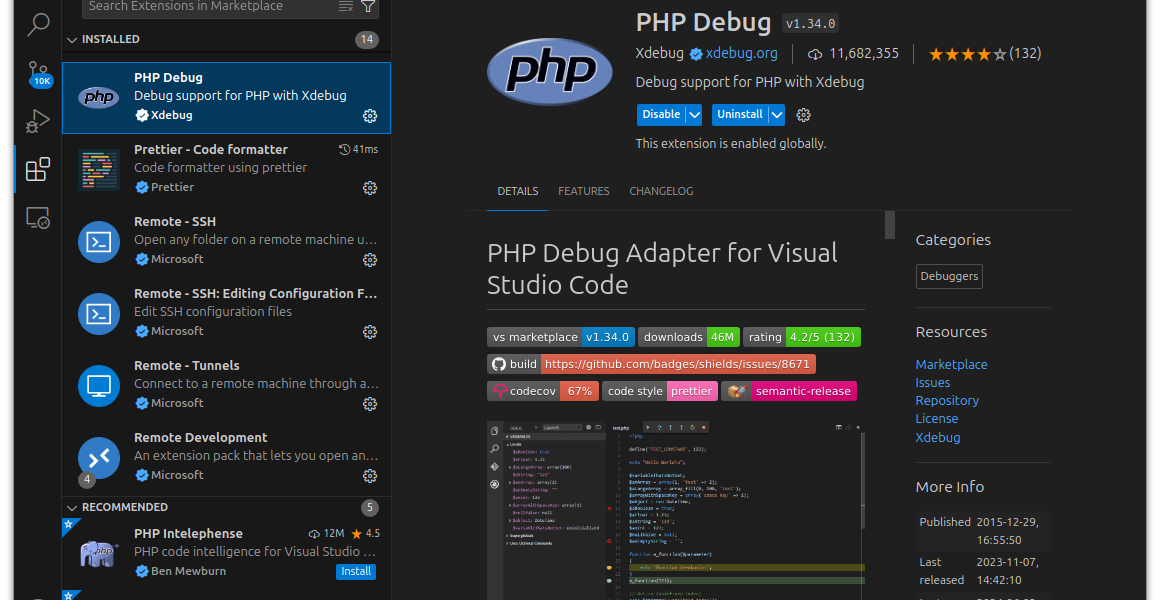Click the gear icon beside Uninstall button
Viewport: 1160px width, 600px height.
803,115
